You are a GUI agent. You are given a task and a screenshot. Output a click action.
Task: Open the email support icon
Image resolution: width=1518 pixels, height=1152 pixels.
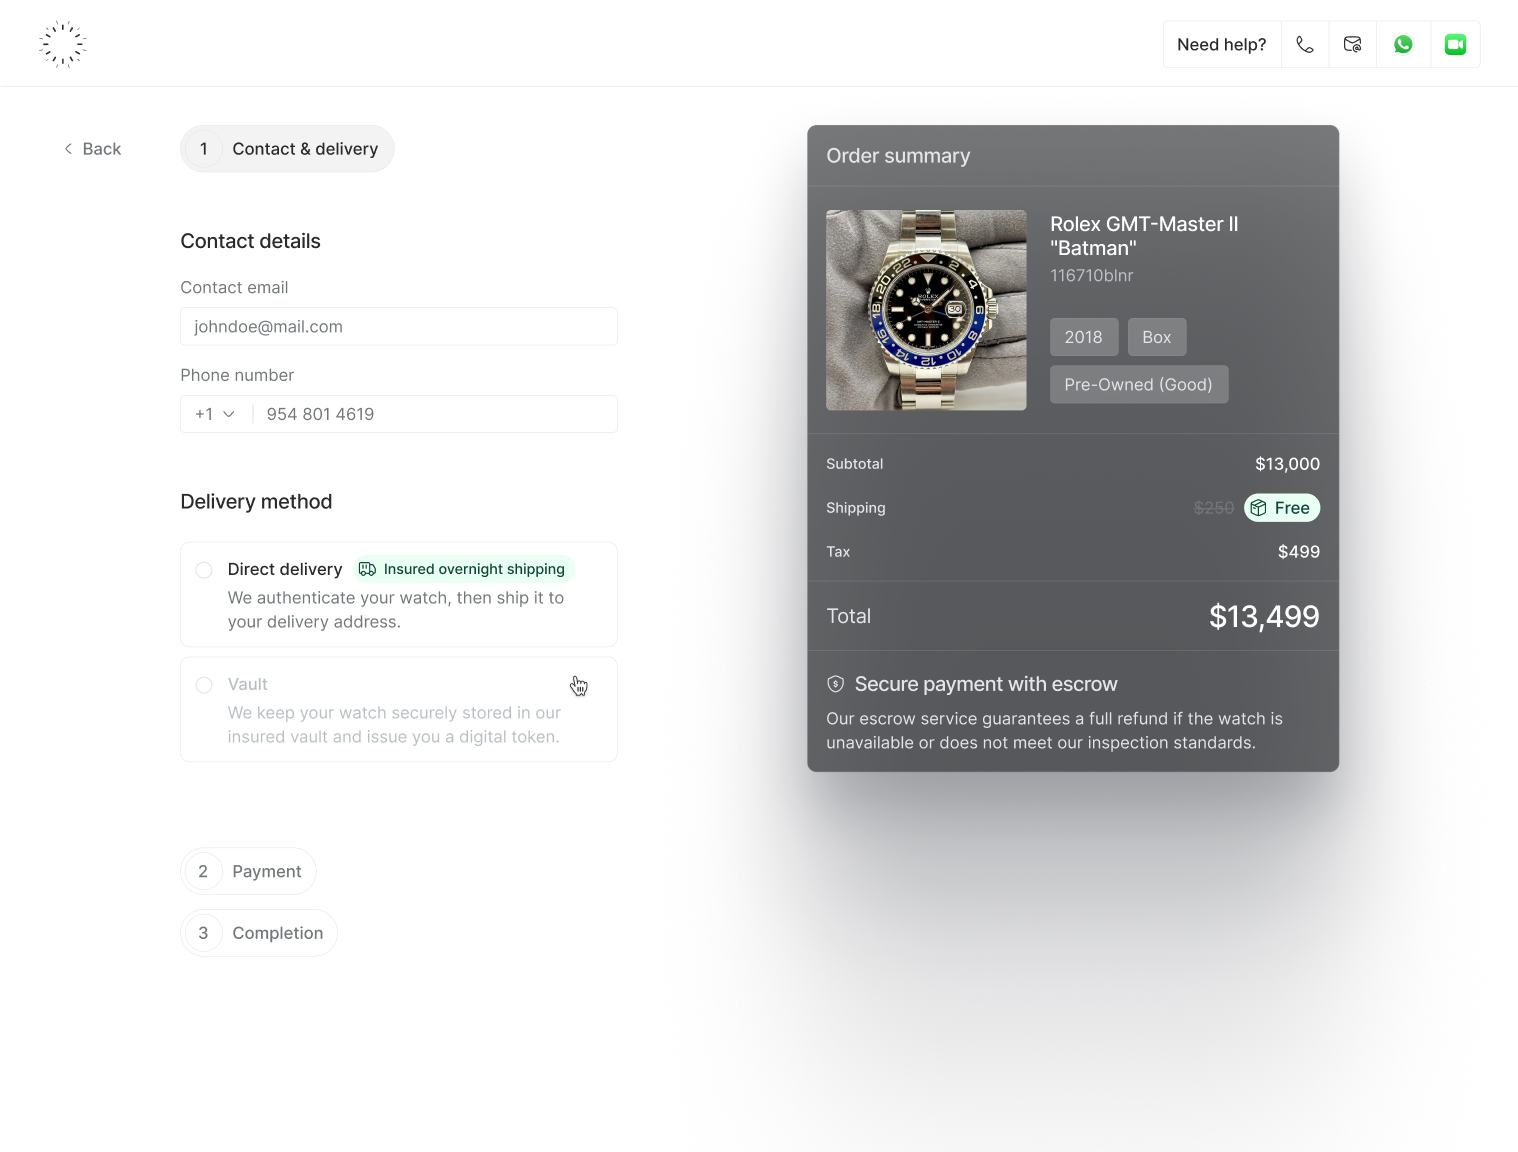click(1353, 45)
